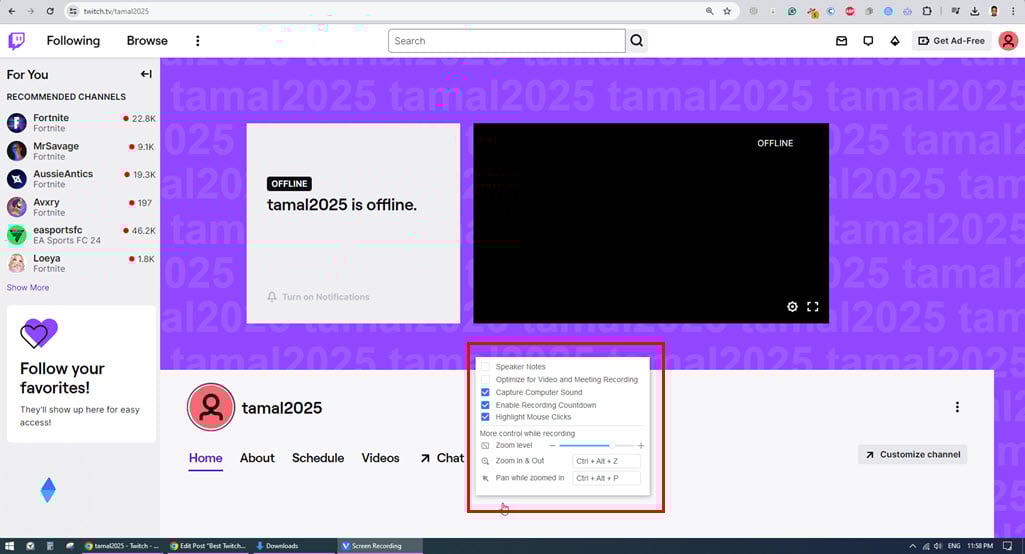This screenshot has height=554, width=1025.
Task: Click the Get Ad-Free button
Action: pyautogui.click(x=952, y=41)
